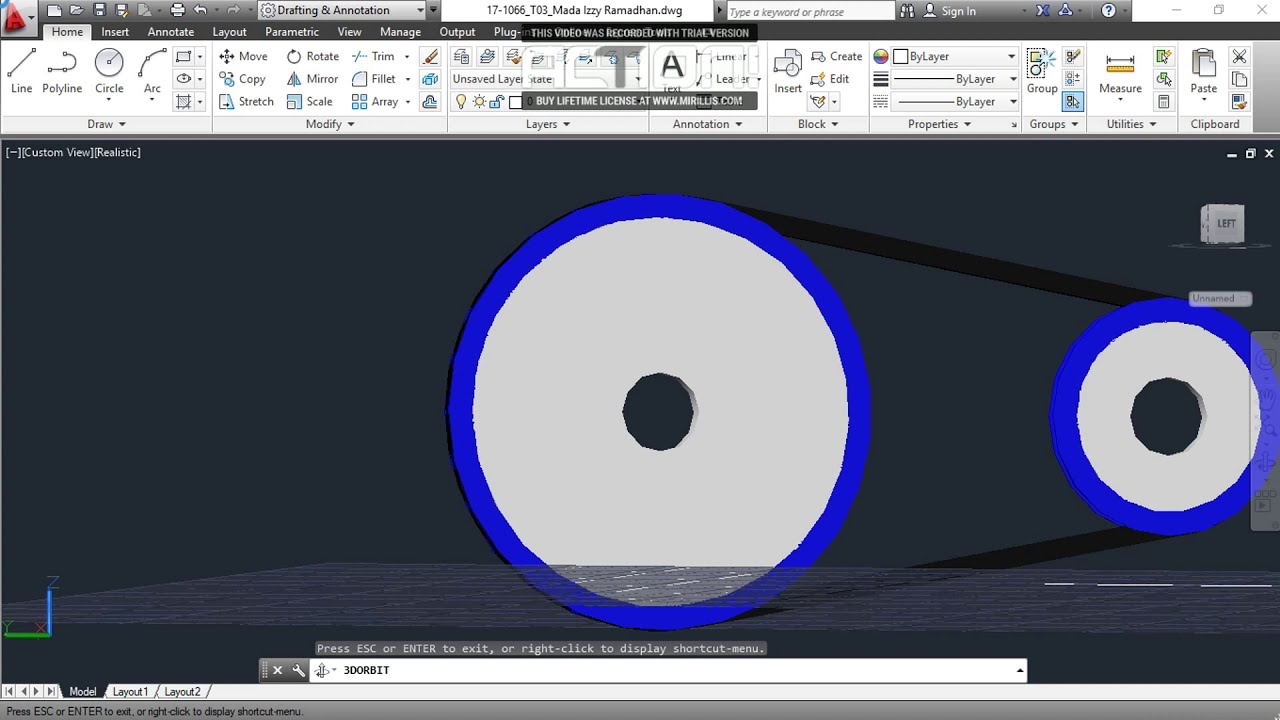Switch to the View ribbon tab
The width and height of the screenshot is (1280, 720).
349,32
